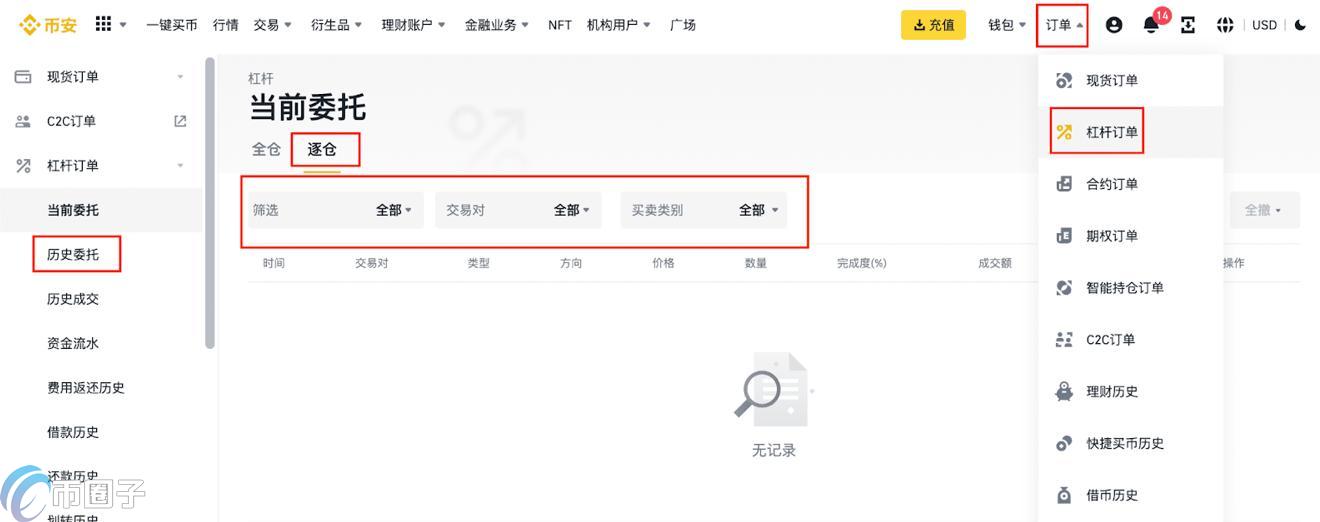
Task: Select 资金流水 in sidebar
Action: (x=73, y=343)
